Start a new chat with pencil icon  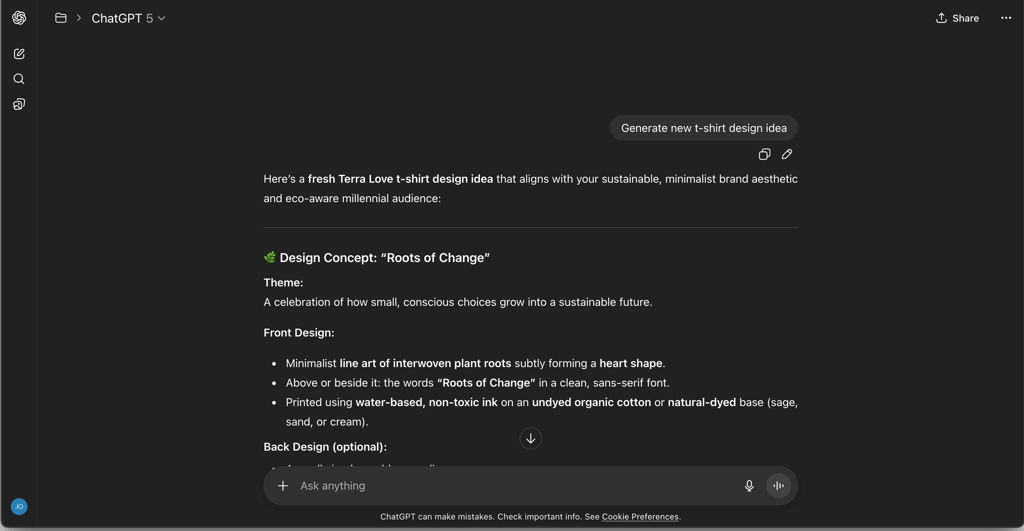point(19,54)
